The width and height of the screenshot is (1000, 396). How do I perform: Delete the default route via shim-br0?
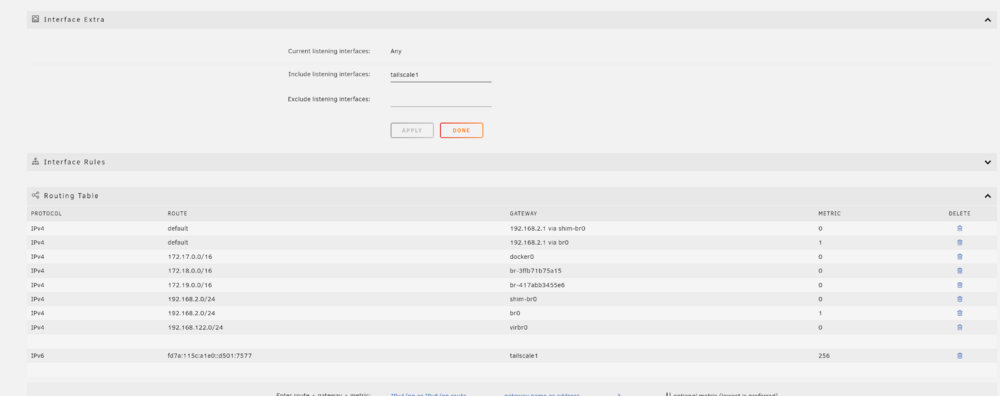(x=959, y=228)
